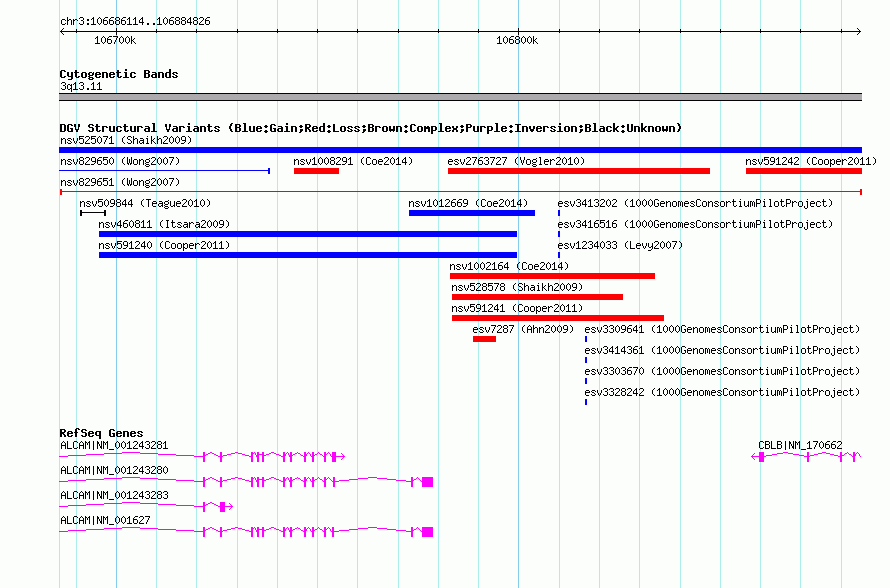Select the ALCAM|NM_001243283 transcript label
Screen dimensions: 890x588
point(114,495)
